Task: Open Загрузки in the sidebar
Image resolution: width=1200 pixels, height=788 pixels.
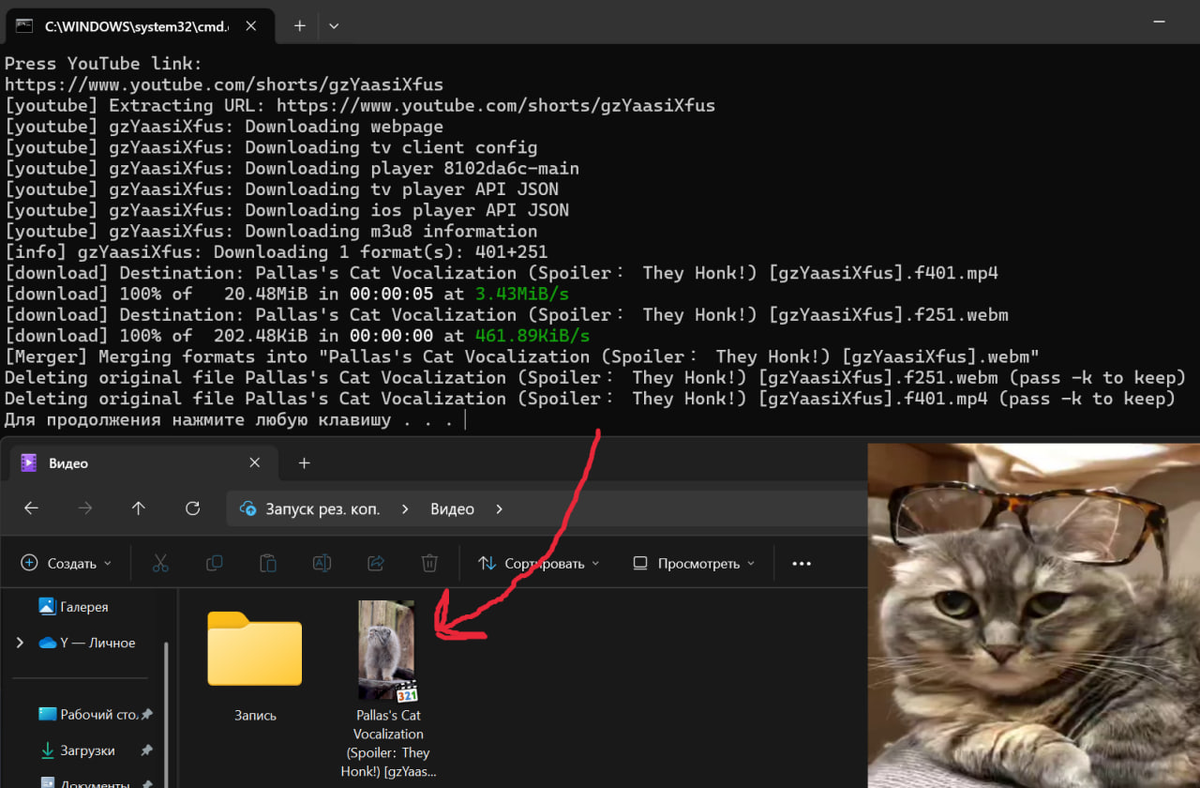Action: click(78, 751)
